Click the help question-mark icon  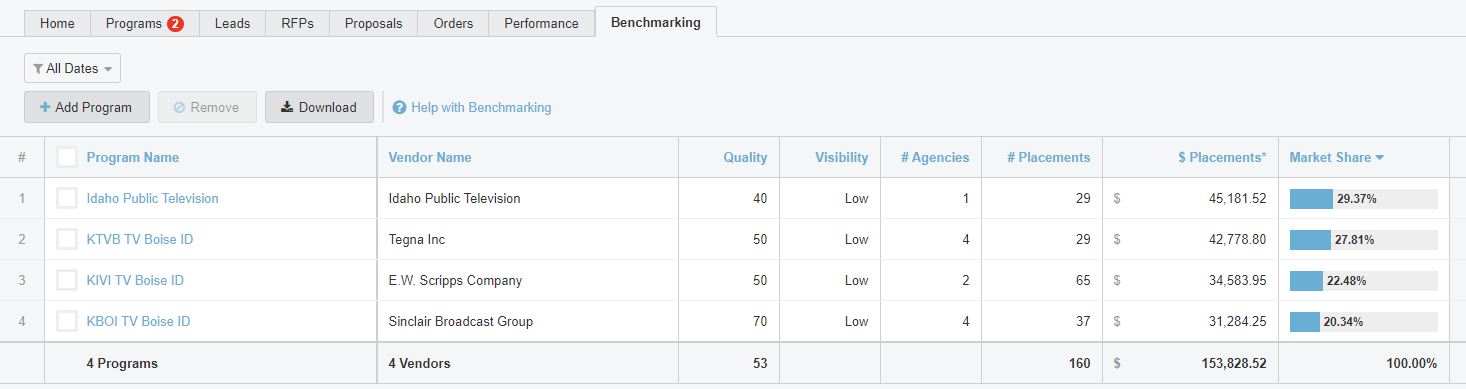(x=400, y=107)
